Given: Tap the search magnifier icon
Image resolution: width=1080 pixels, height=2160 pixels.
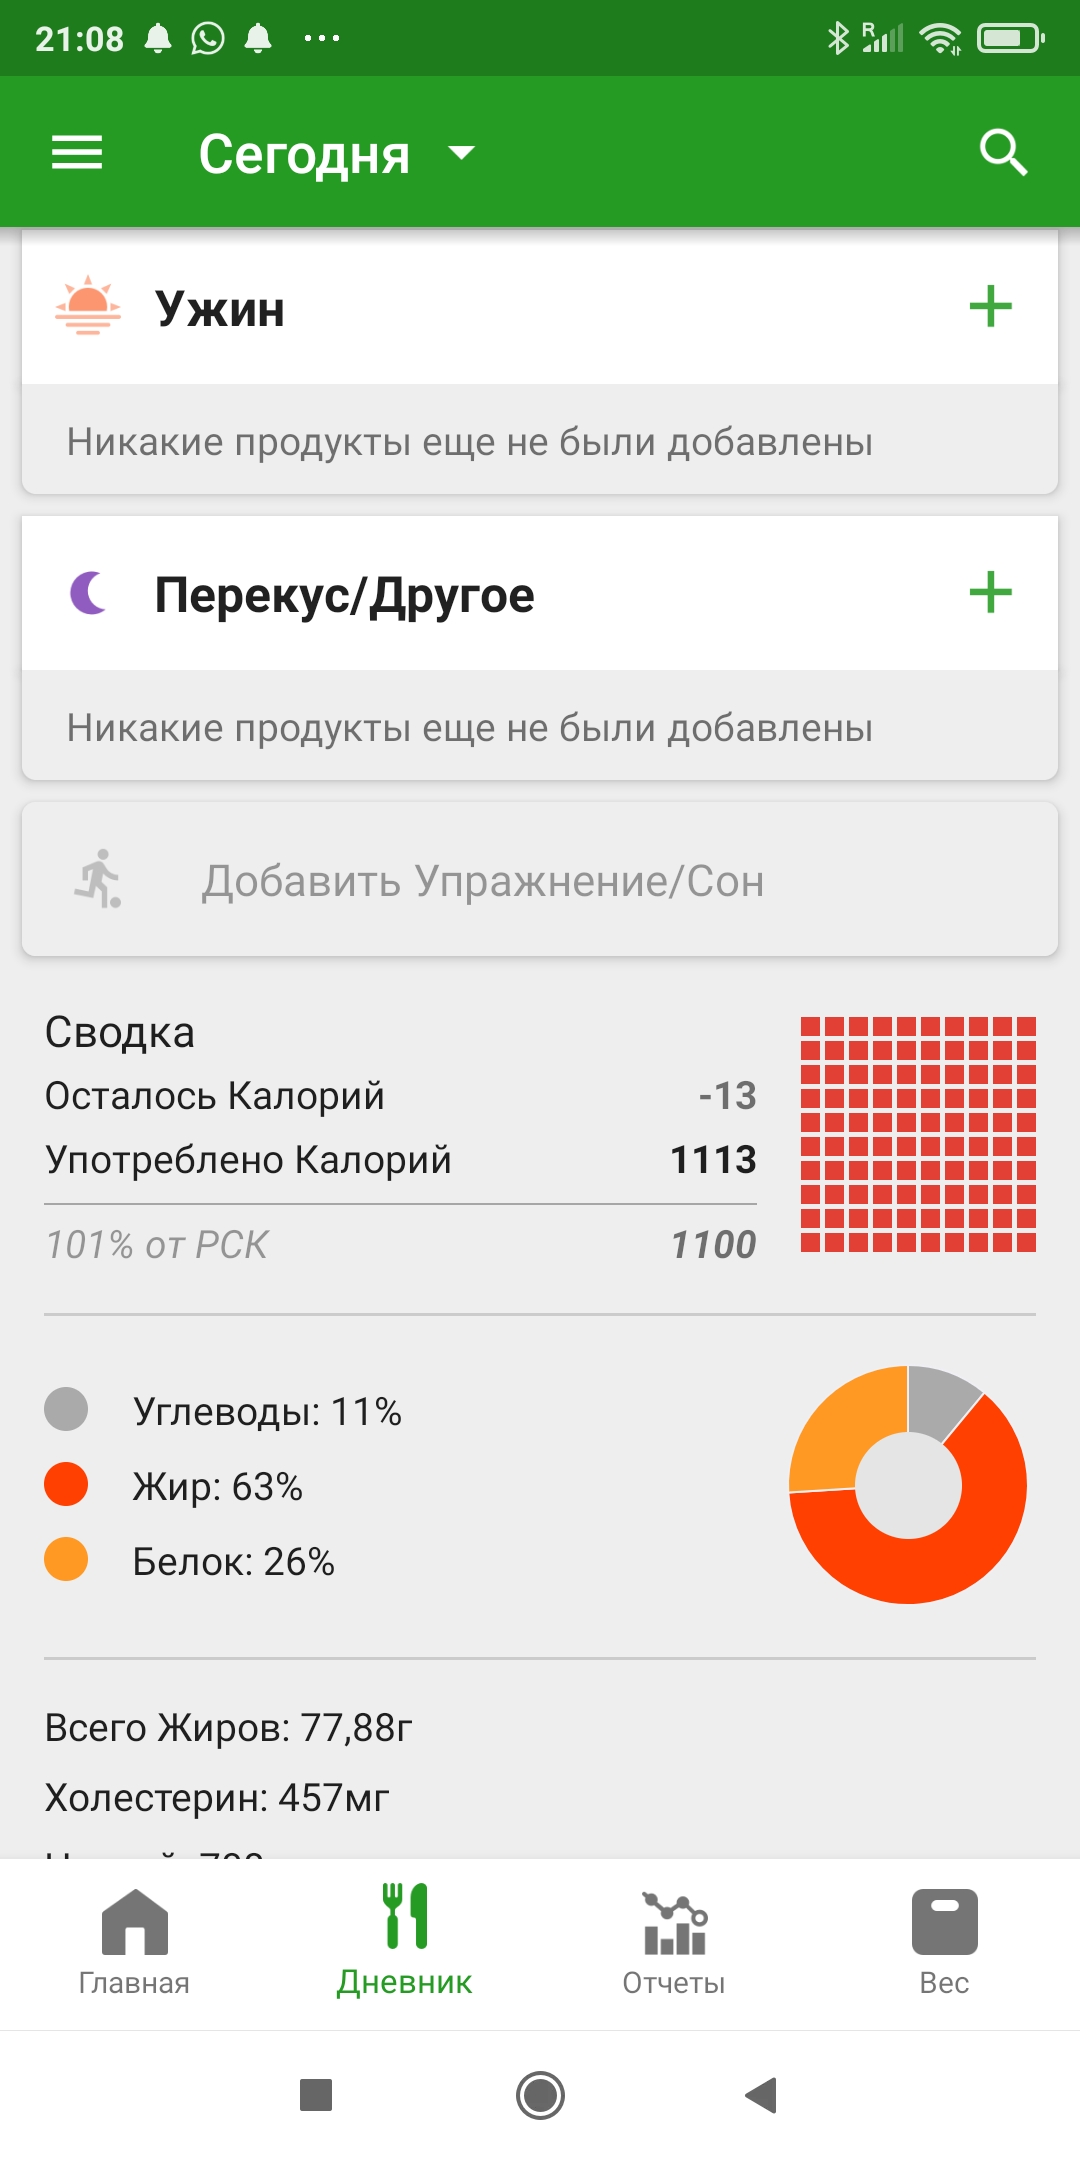Looking at the screenshot, I should (x=1003, y=153).
